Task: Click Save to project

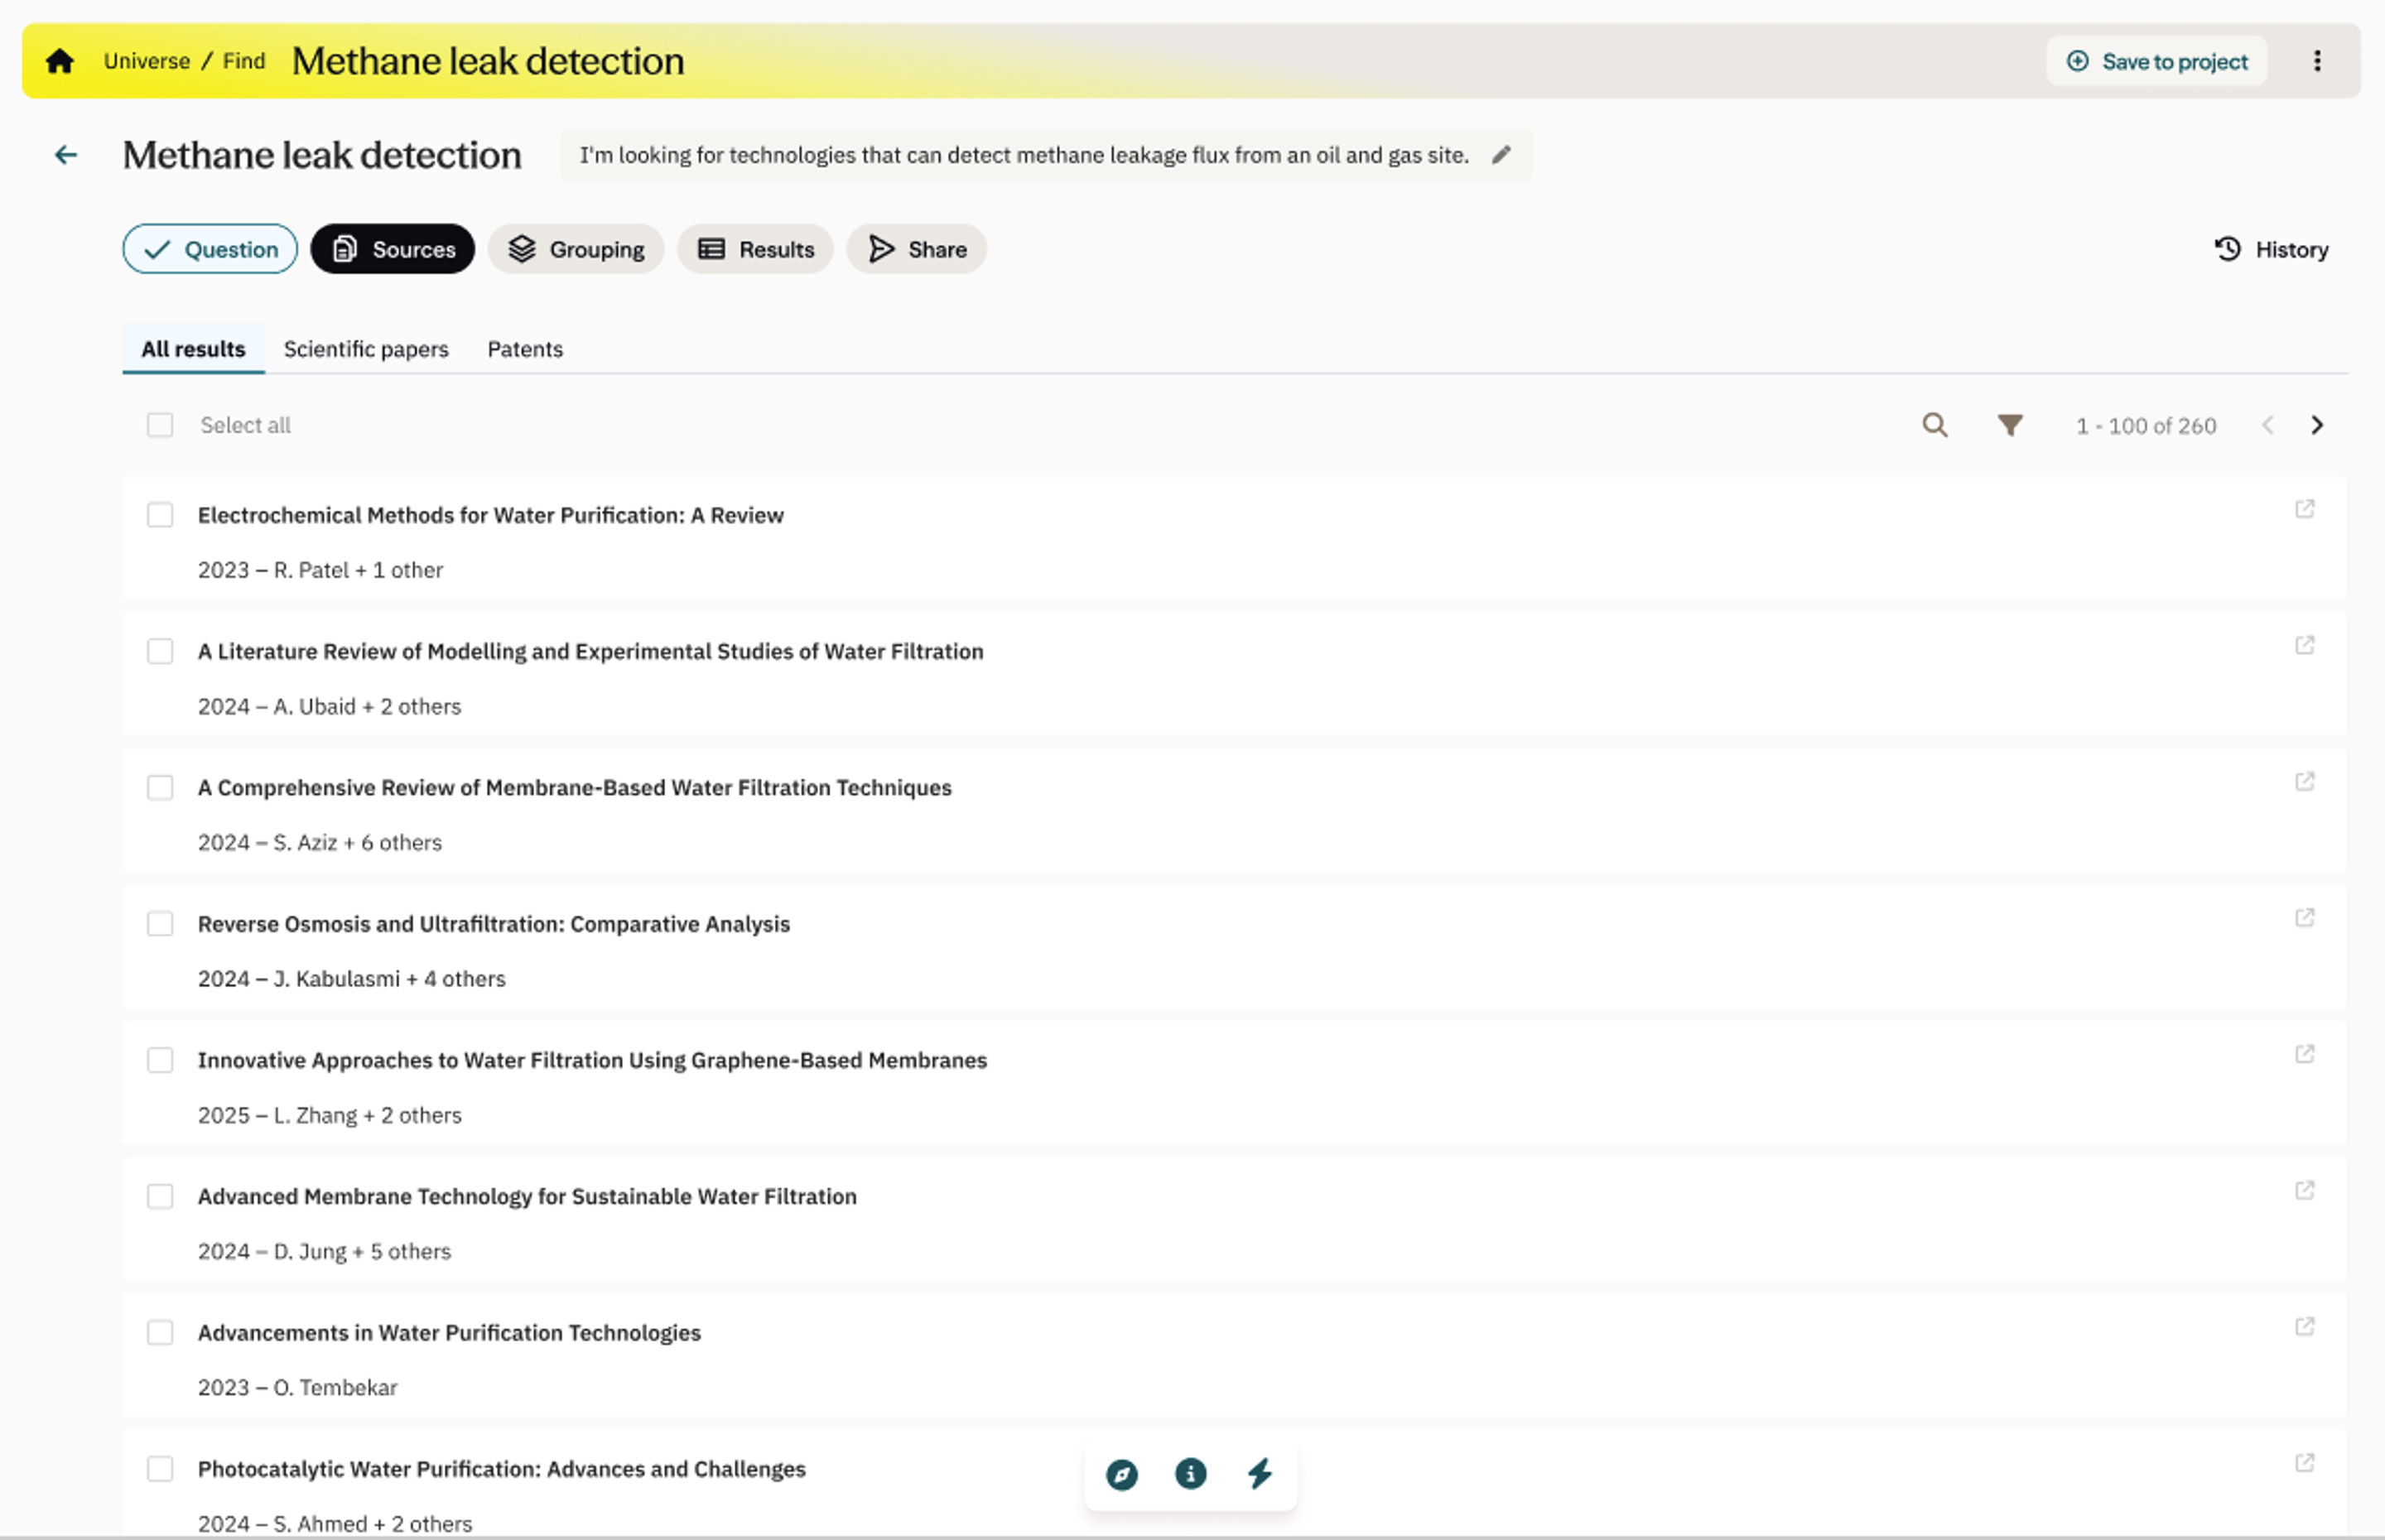Action: click(2157, 61)
